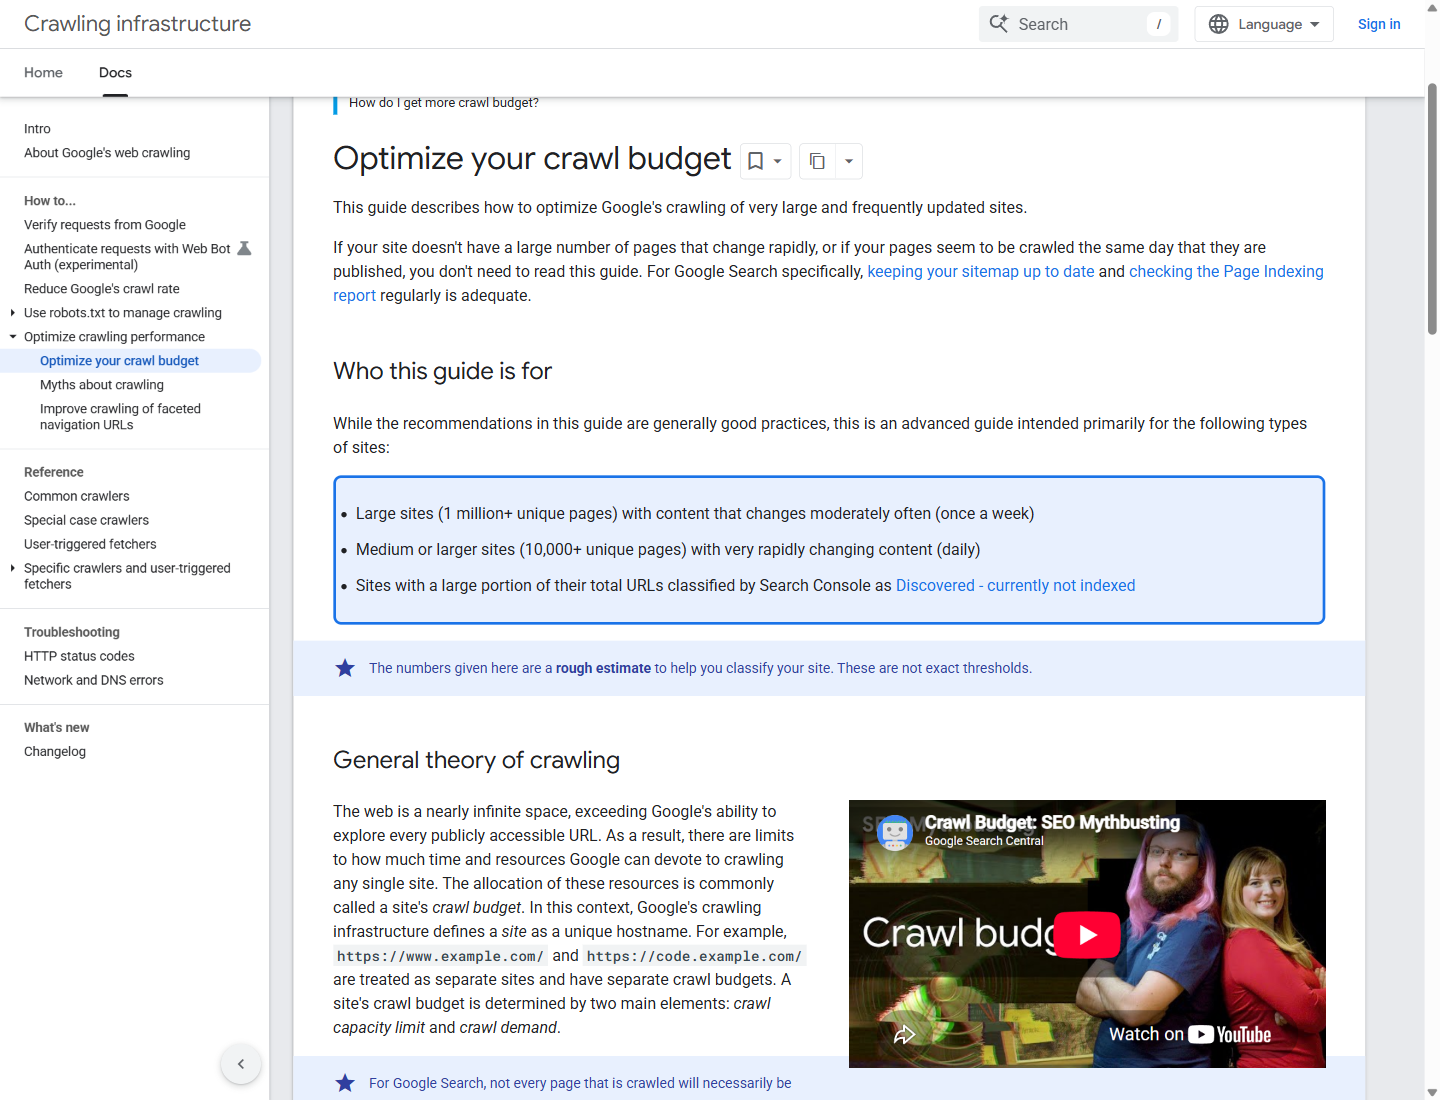This screenshot has height=1100, width=1440.
Task: Click the Optimize your crawl budget page title
Action: coord(532,159)
